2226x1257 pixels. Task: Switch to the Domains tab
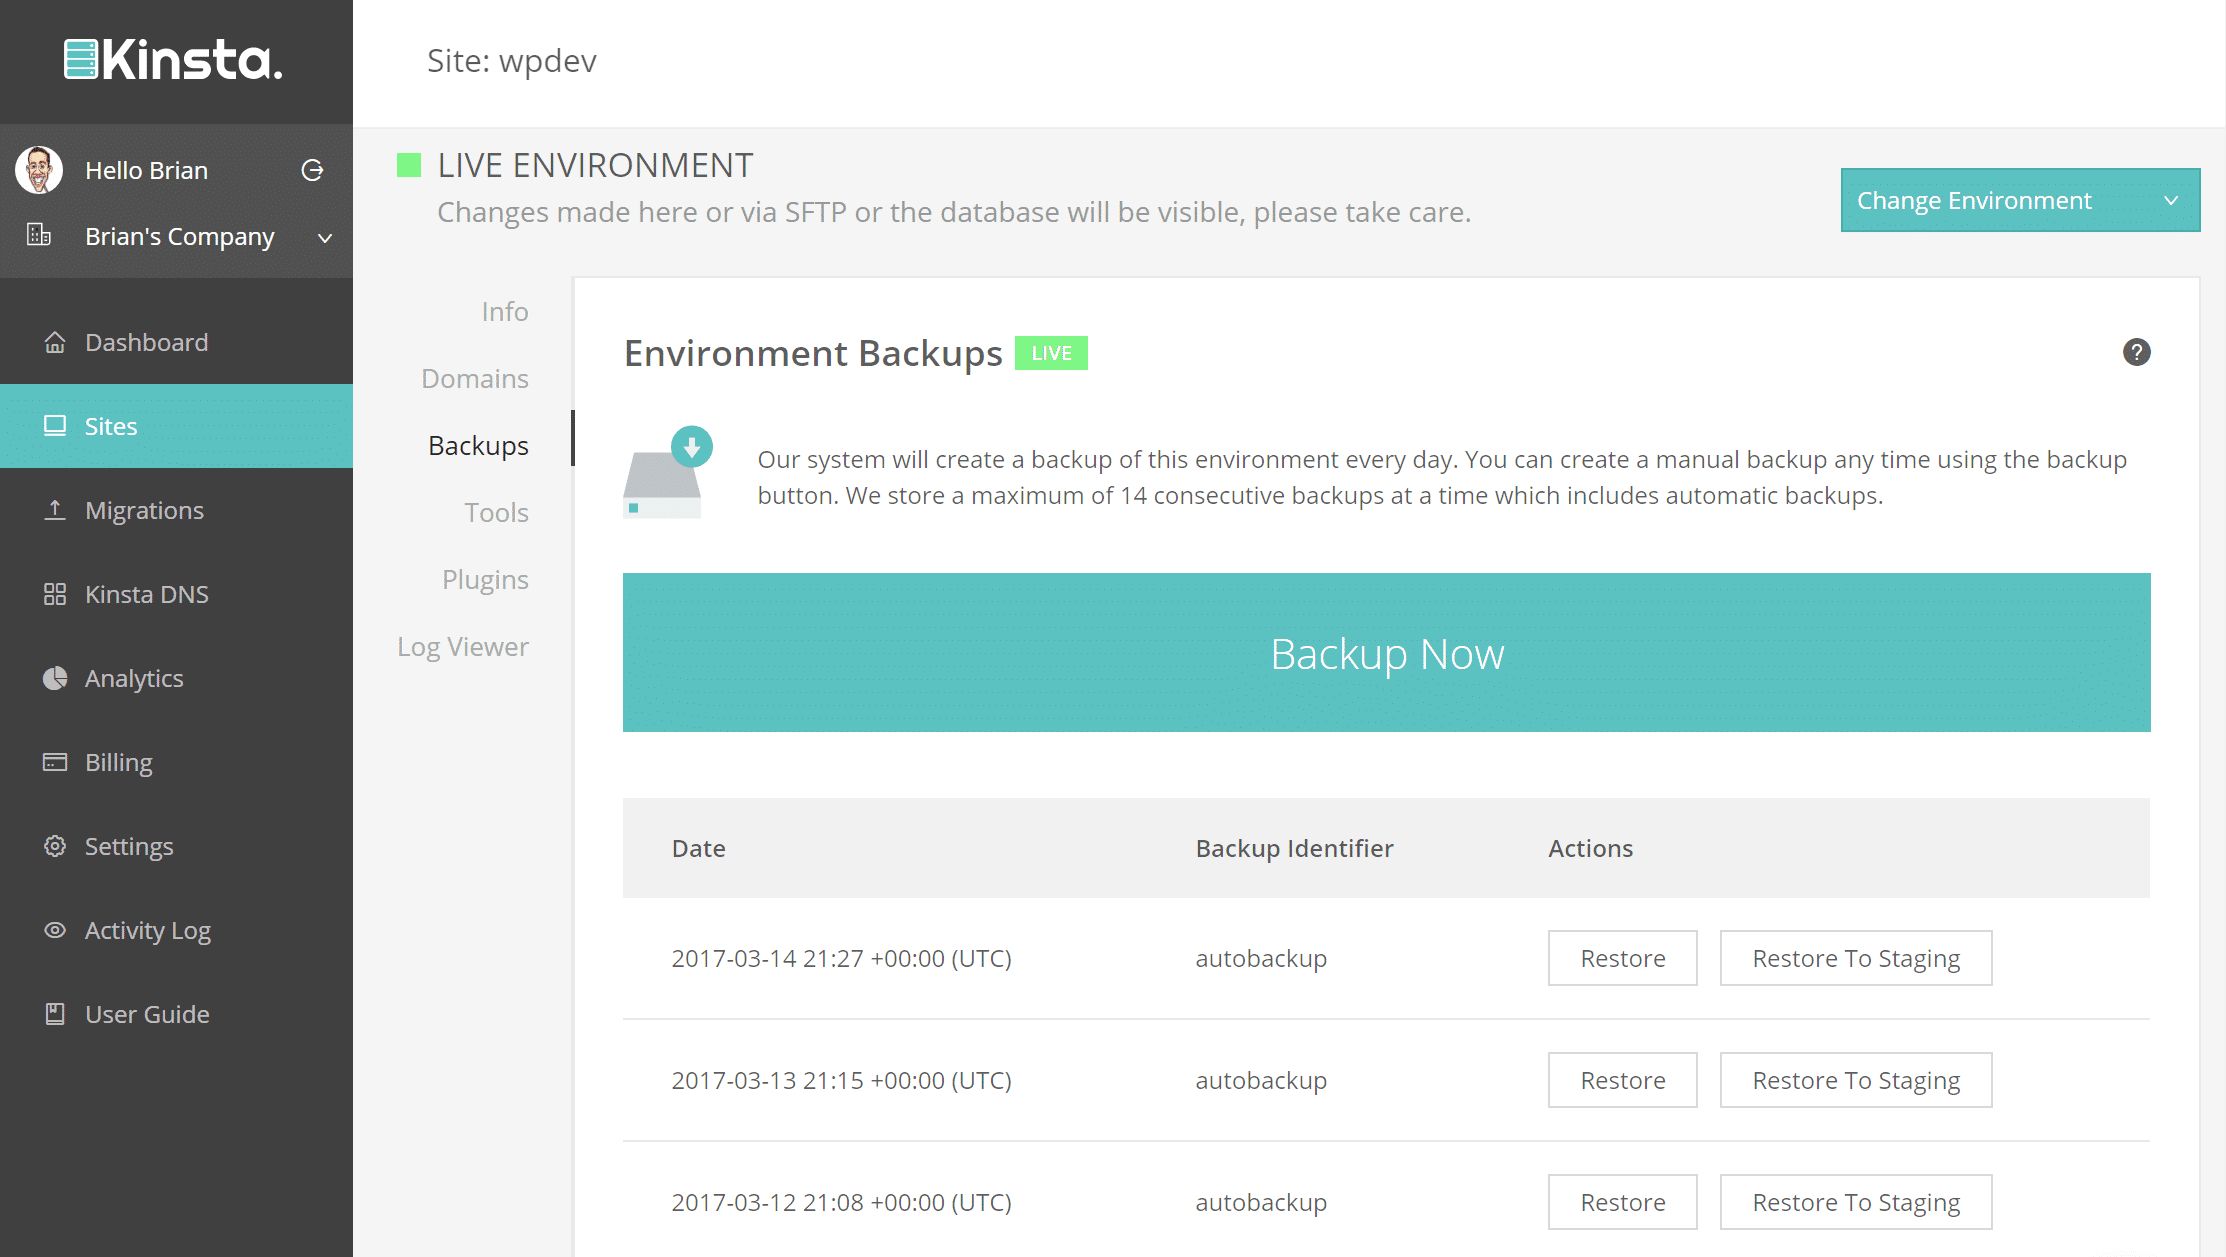pyautogui.click(x=474, y=378)
